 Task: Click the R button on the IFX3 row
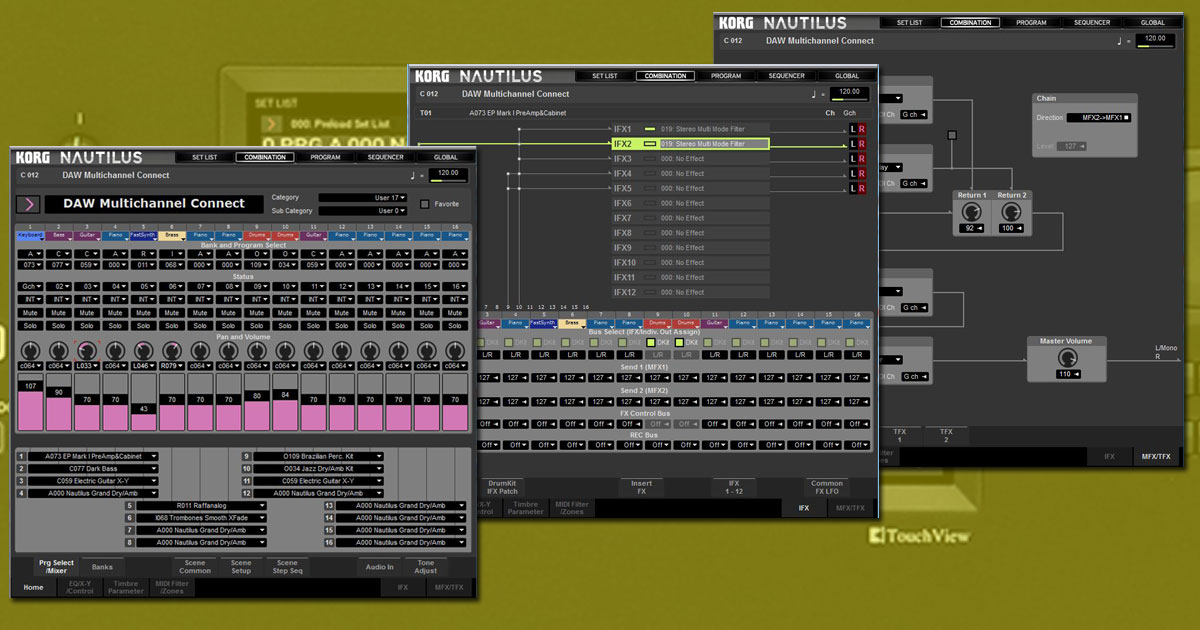click(863, 159)
